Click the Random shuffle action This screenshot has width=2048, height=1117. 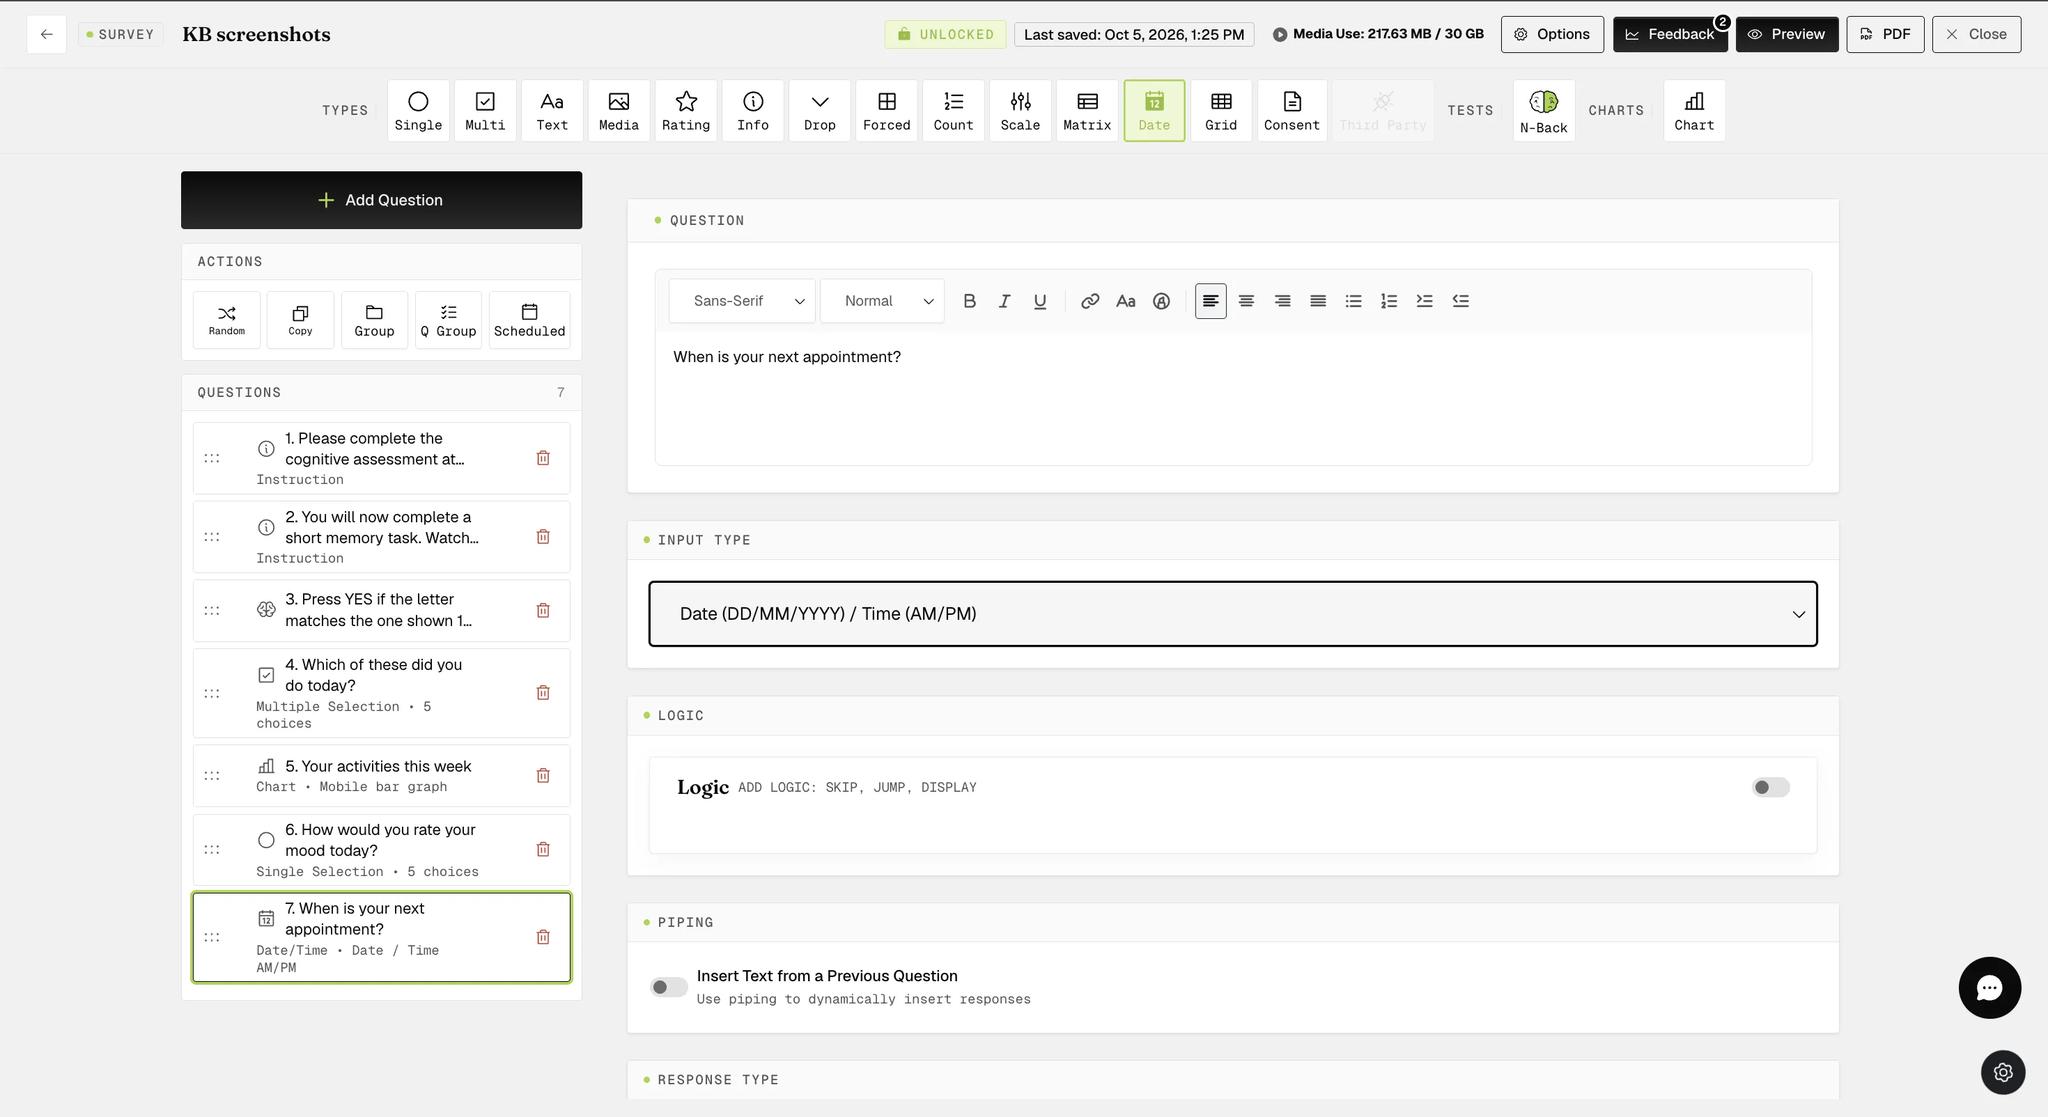point(227,320)
